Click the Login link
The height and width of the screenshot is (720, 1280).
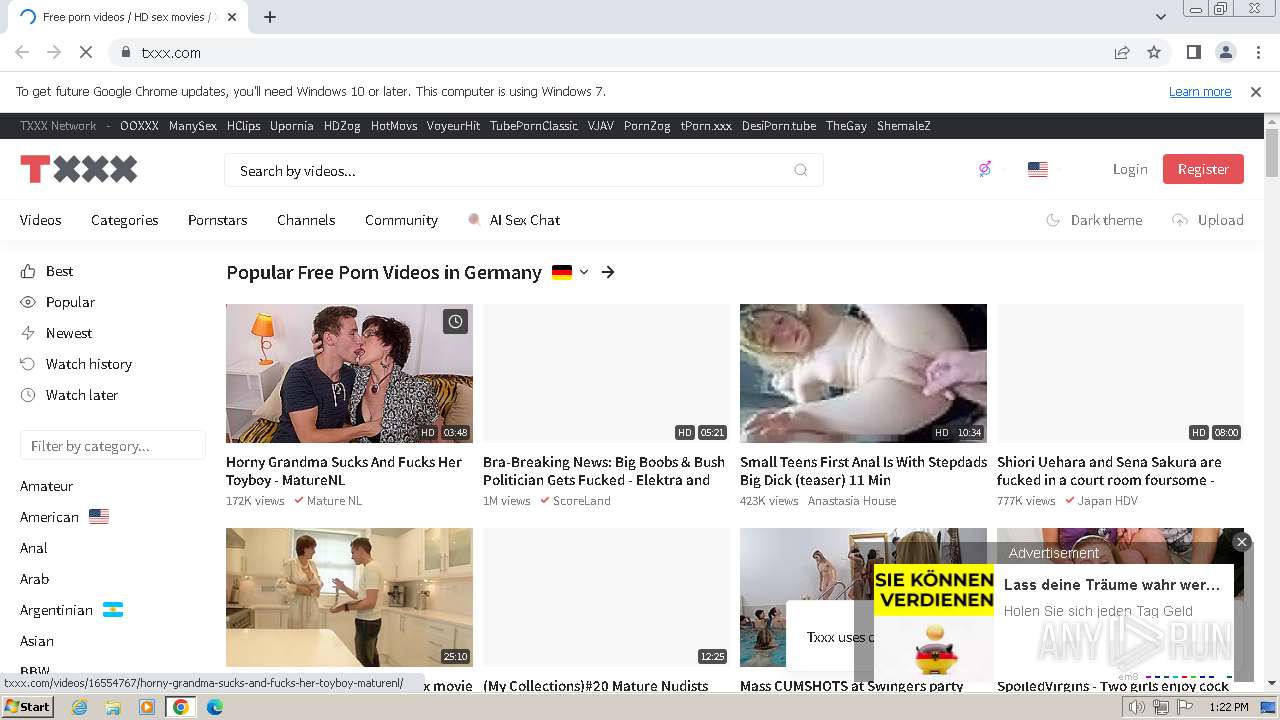click(1130, 169)
